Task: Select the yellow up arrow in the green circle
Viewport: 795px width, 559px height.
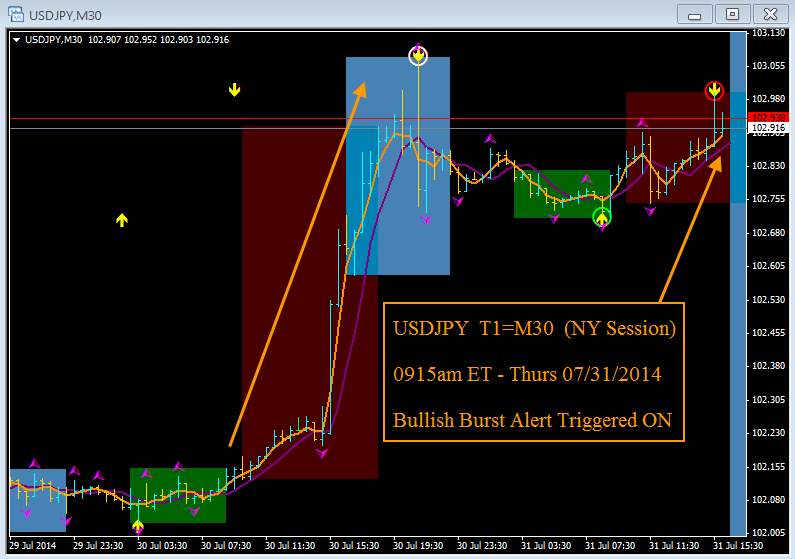Action: point(602,218)
